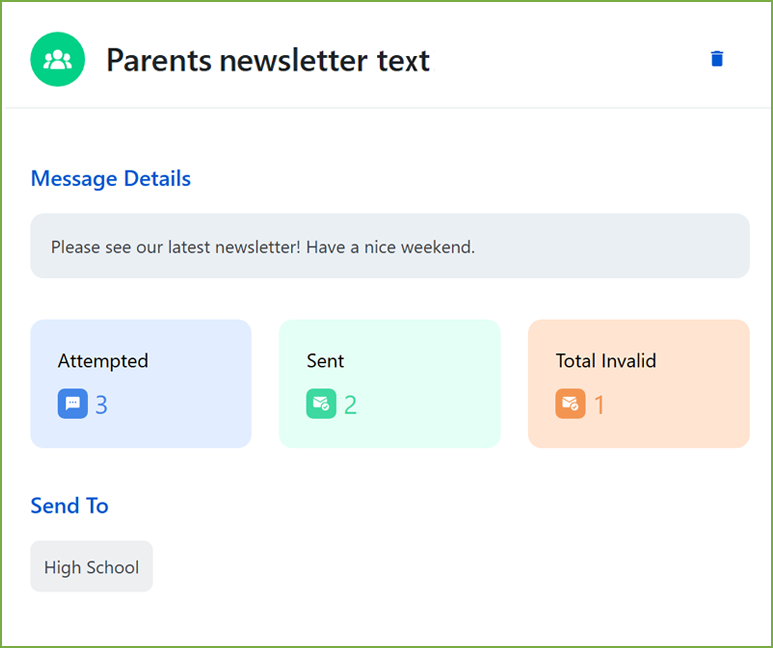Click the newsletter message text box
Image resolution: width=773 pixels, height=648 pixels.
pyautogui.click(x=390, y=246)
